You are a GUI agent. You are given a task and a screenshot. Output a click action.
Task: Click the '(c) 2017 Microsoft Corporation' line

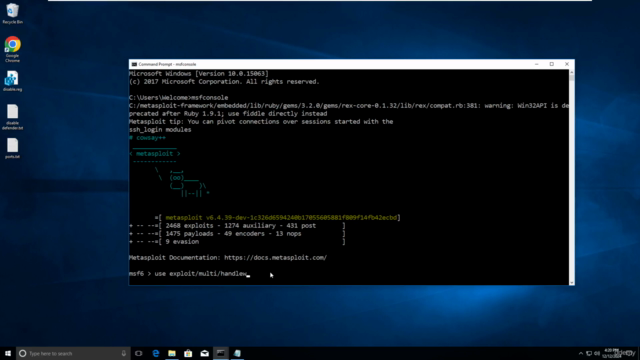(x=224, y=82)
